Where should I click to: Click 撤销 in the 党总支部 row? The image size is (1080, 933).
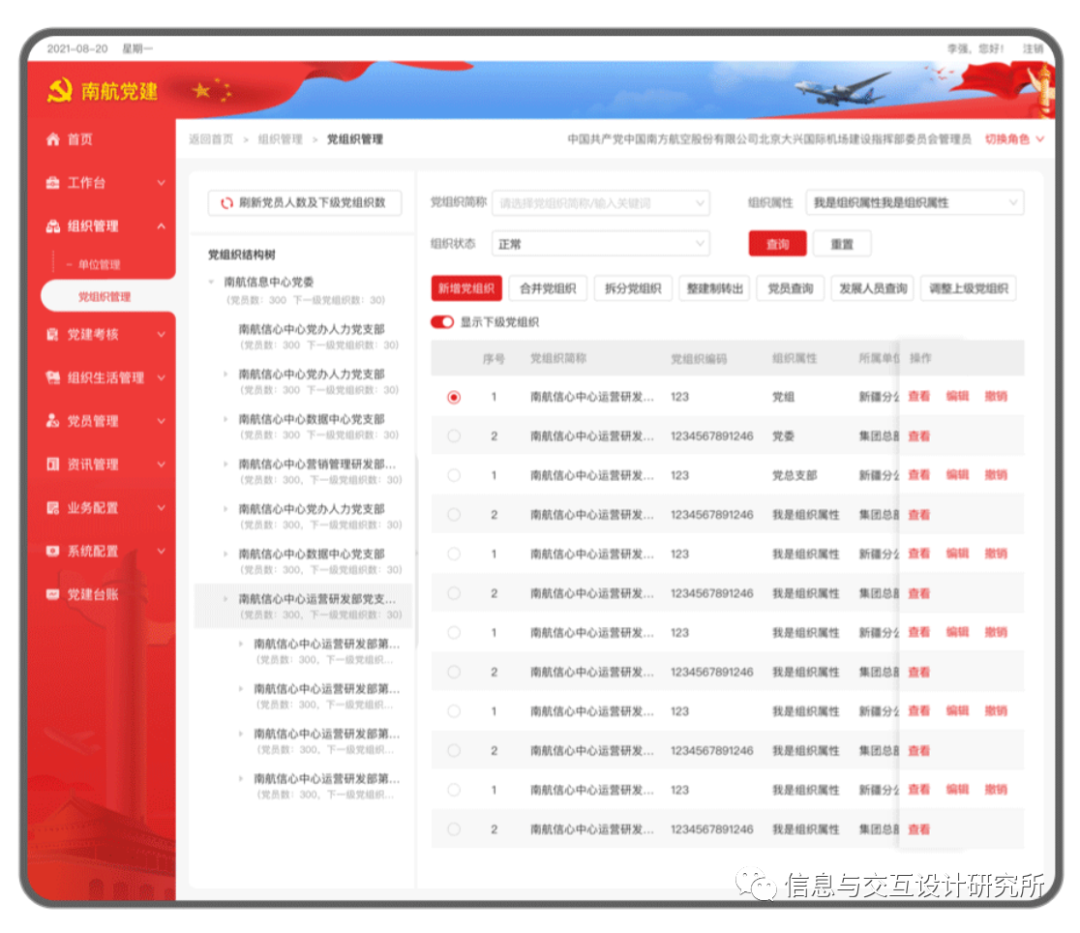(996, 475)
